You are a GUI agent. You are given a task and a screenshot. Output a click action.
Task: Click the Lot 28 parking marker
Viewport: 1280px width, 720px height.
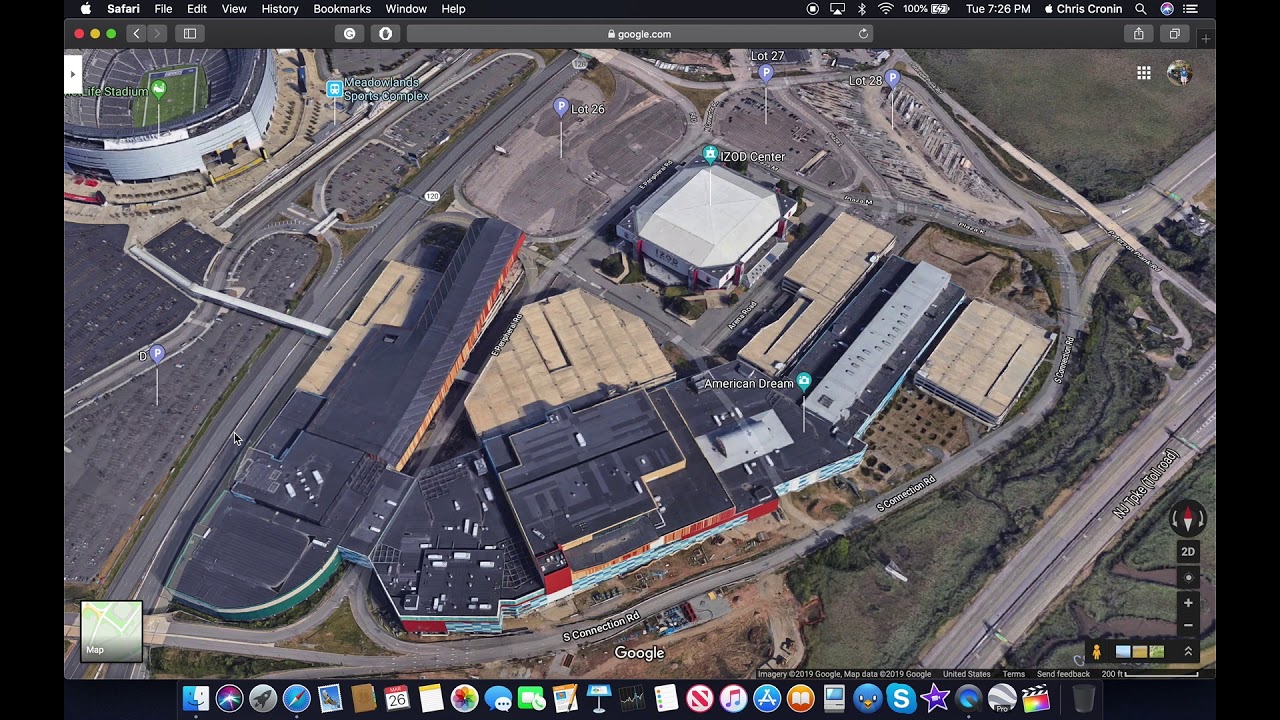(x=892, y=77)
